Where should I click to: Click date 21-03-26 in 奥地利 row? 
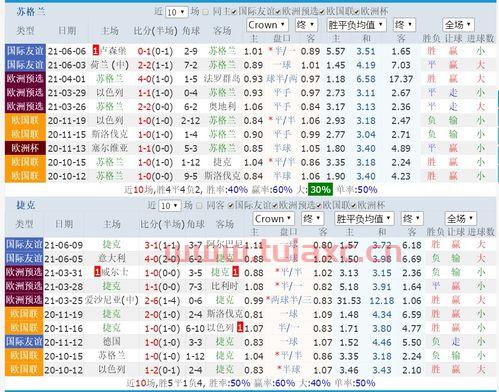[67, 107]
